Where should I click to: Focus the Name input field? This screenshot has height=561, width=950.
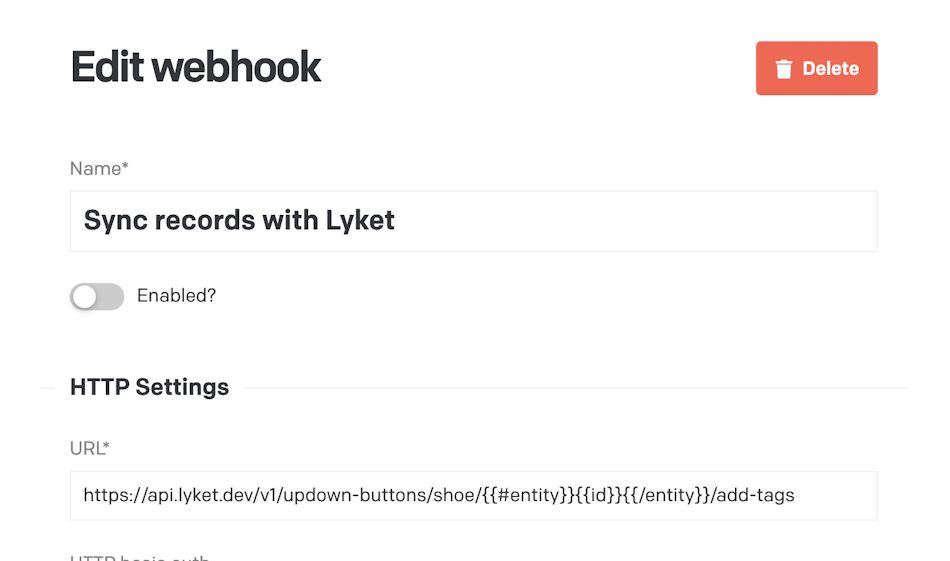(473, 221)
